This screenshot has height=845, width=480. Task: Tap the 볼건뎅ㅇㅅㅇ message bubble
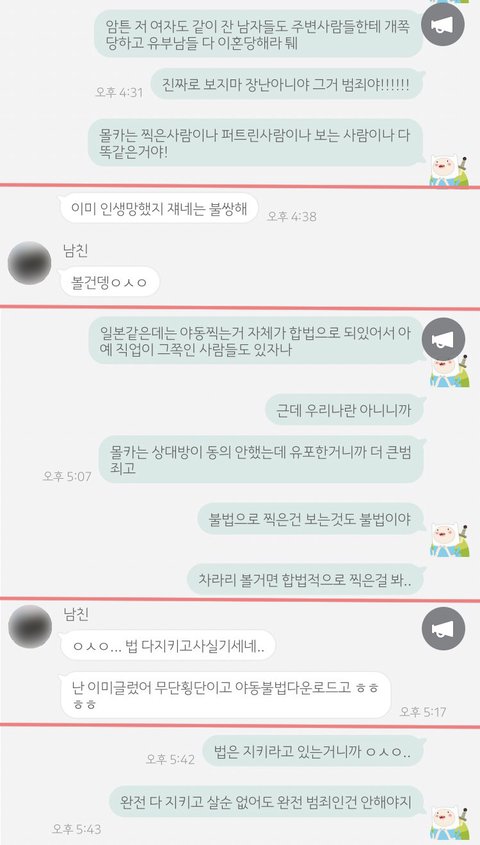tap(109, 282)
